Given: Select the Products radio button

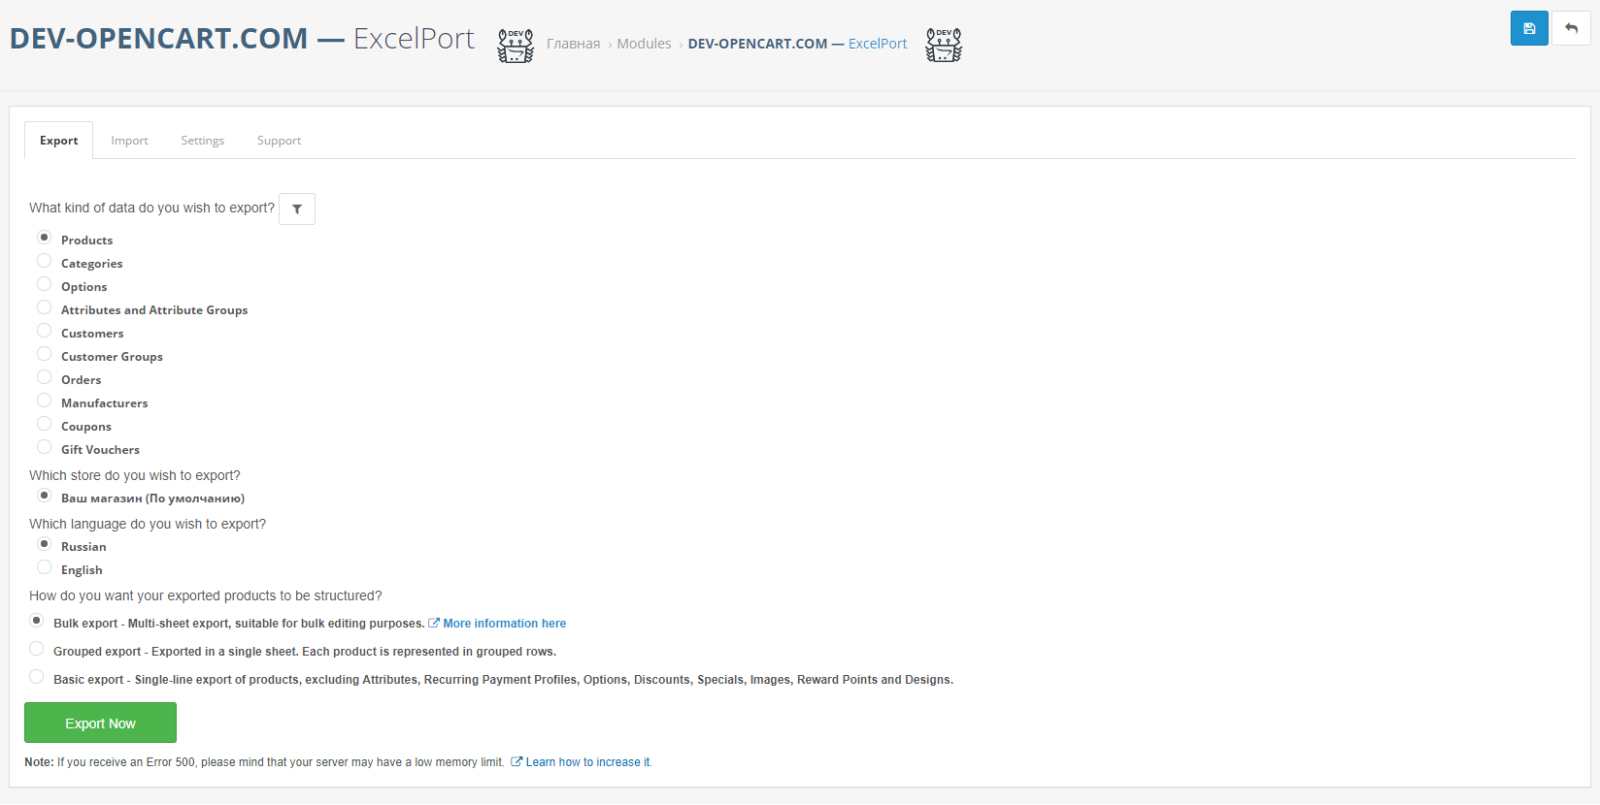Looking at the screenshot, I should pyautogui.click(x=44, y=238).
